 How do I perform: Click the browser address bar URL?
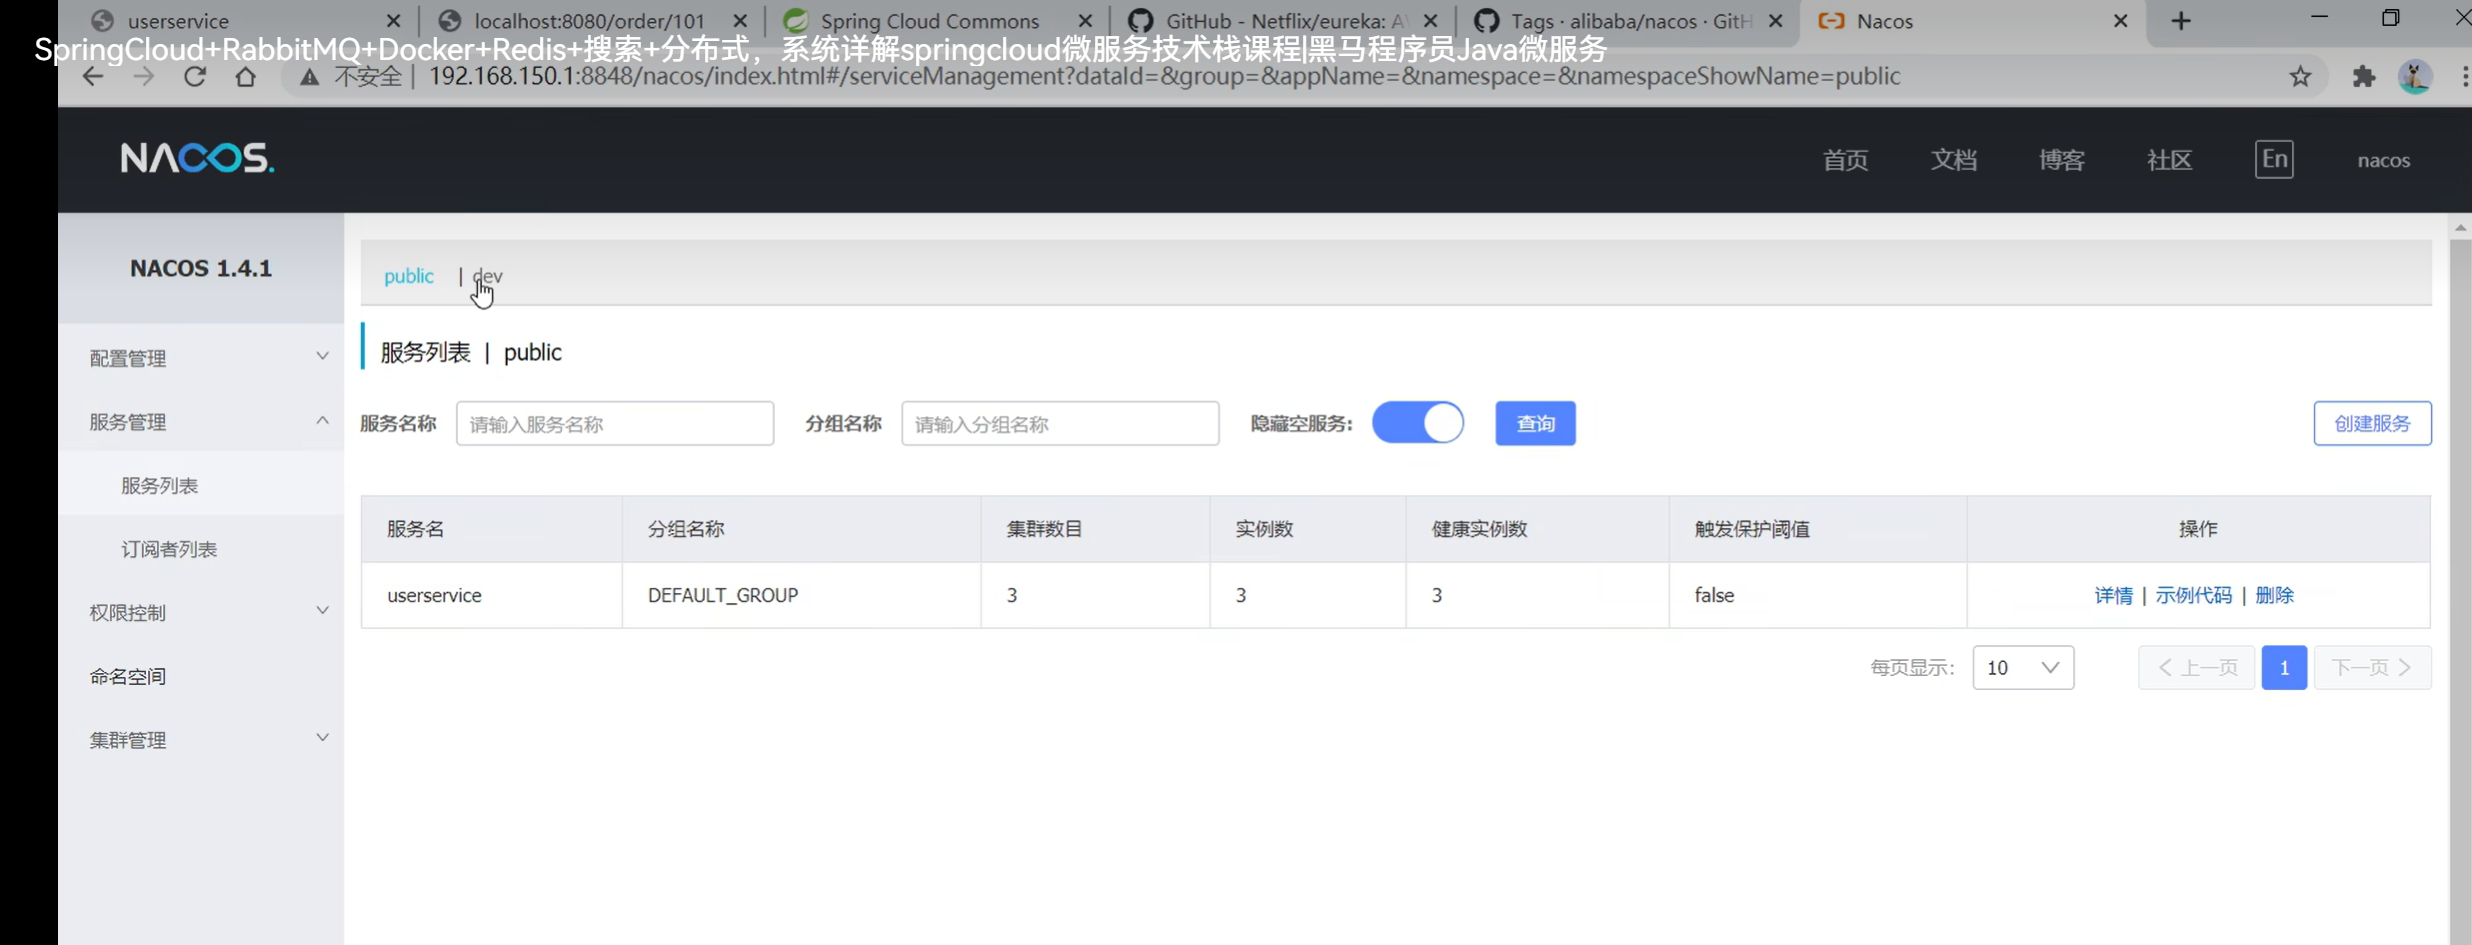click(x=1164, y=76)
